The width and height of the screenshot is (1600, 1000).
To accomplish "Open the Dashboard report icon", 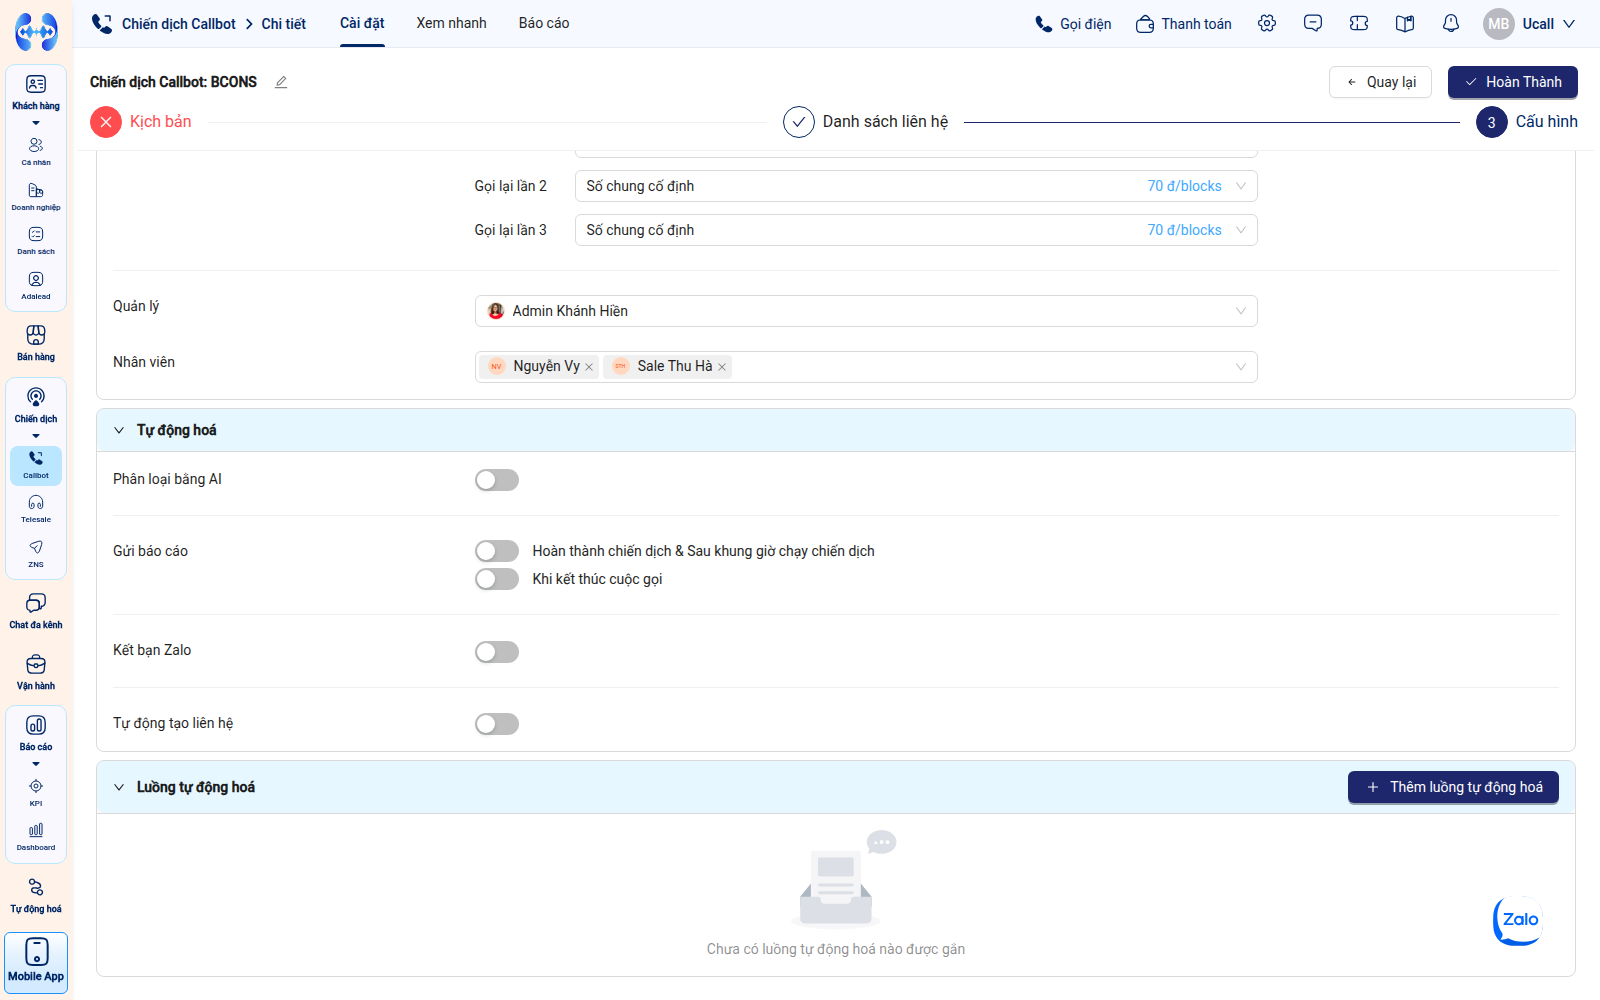I will click(x=36, y=837).
